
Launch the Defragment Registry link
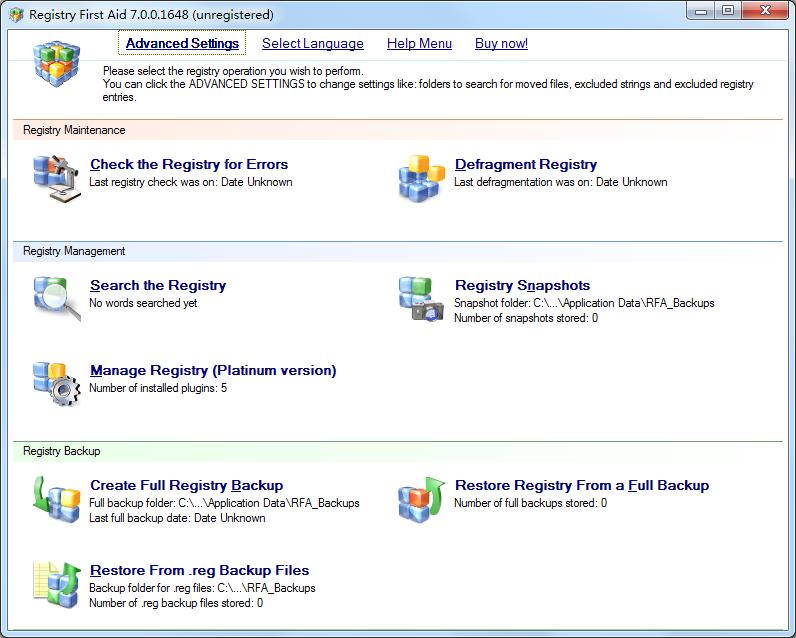point(525,164)
